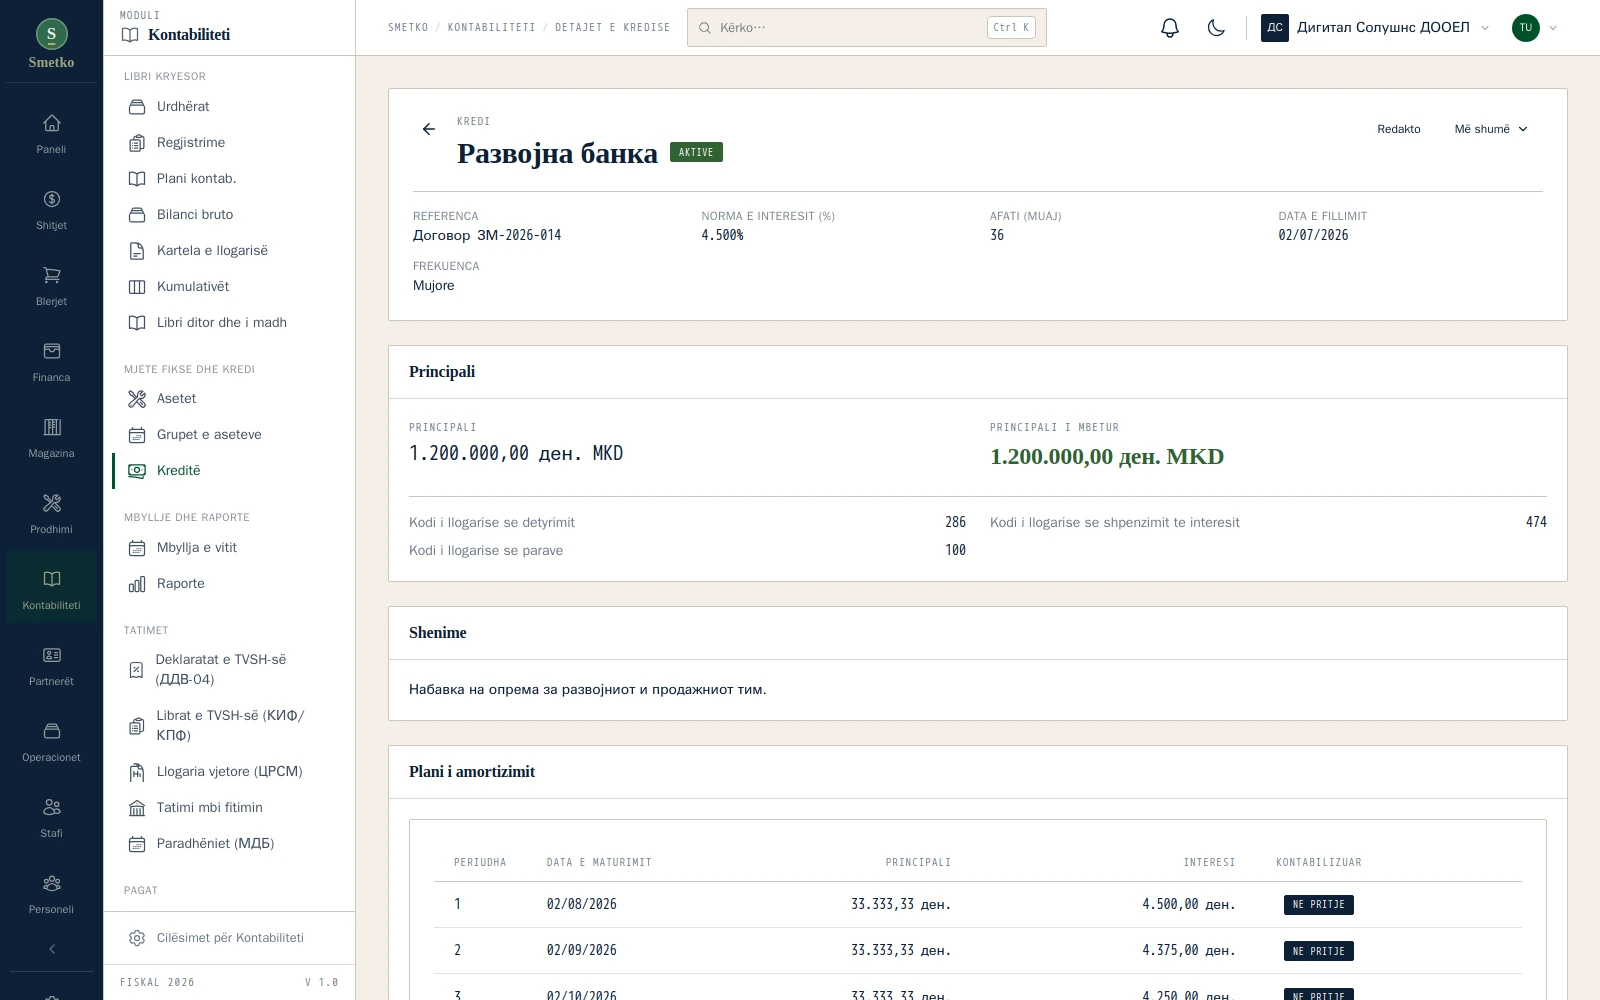Viewport: 1600px width, 1000px height.
Task: Open Bilanci bruto menu item
Action: tap(229, 215)
